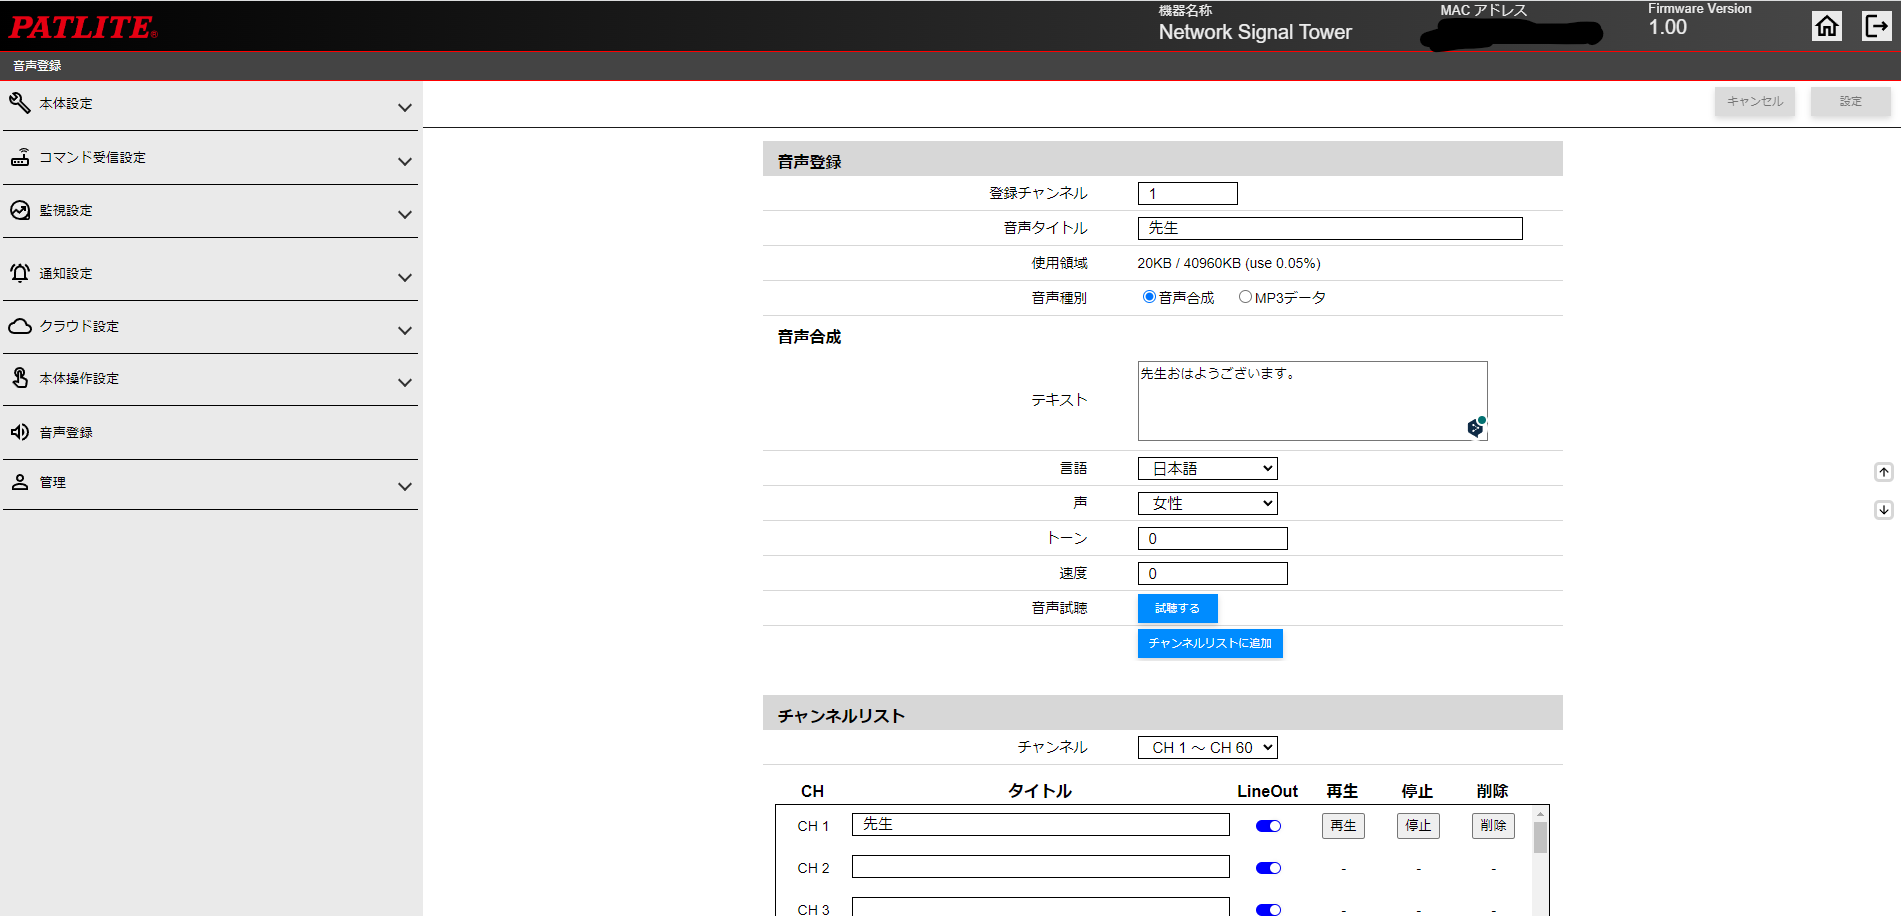Click the wrench icon for 本体設定
The width and height of the screenshot is (1901, 916).
point(20,103)
